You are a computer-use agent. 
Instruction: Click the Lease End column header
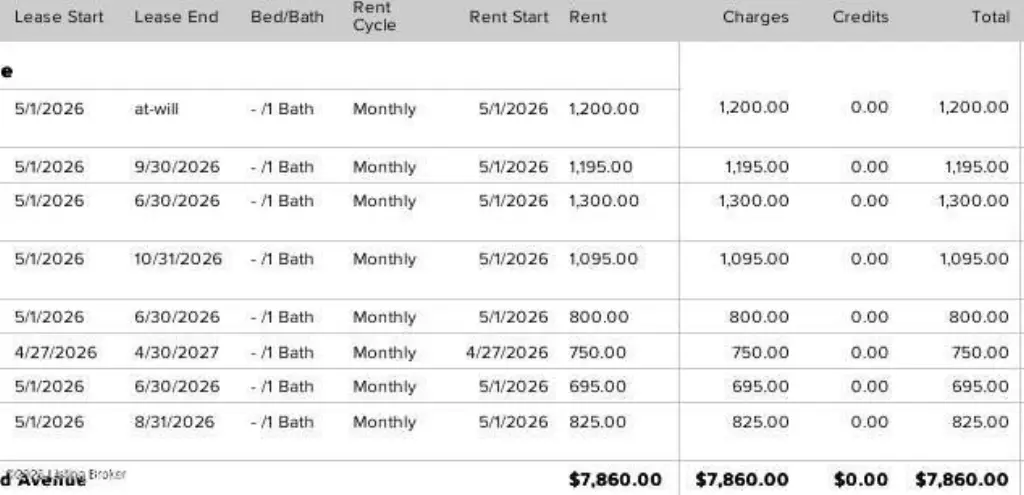coord(176,17)
